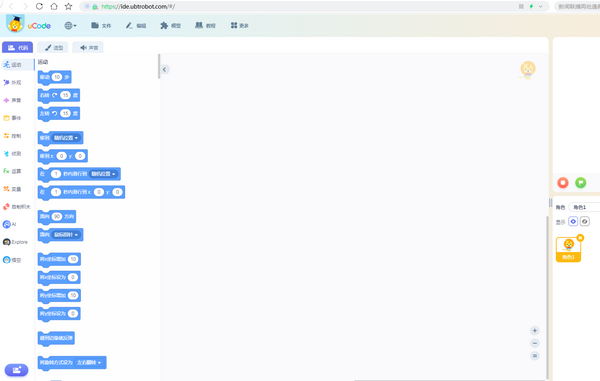Image resolution: width=600 pixels, height=381 pixels.
Task: Click the add extension button at bottom-left
Action: pos(16,370)
